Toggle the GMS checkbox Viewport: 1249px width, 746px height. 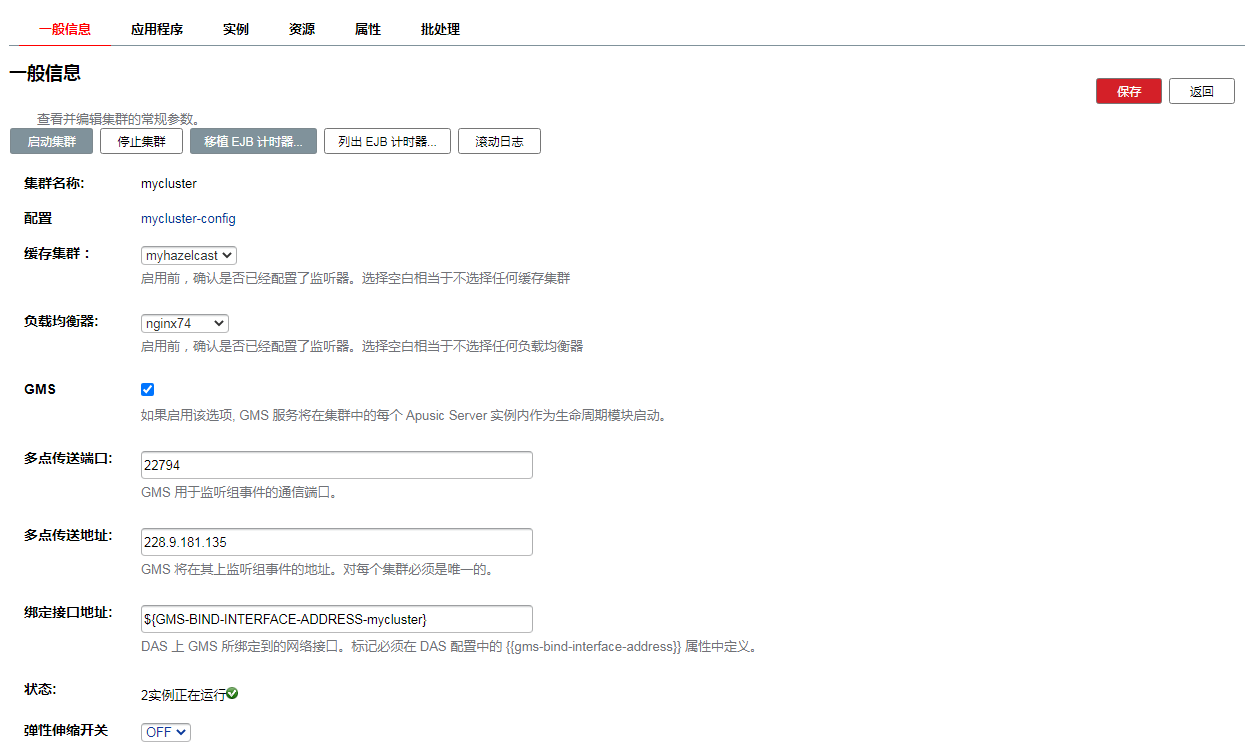point(148,389)
